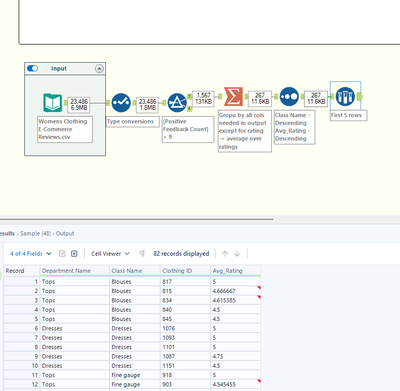Select Clothing ID cell 817
The width and height of the screenshot is (400, 391).
(x=185, y=282)
